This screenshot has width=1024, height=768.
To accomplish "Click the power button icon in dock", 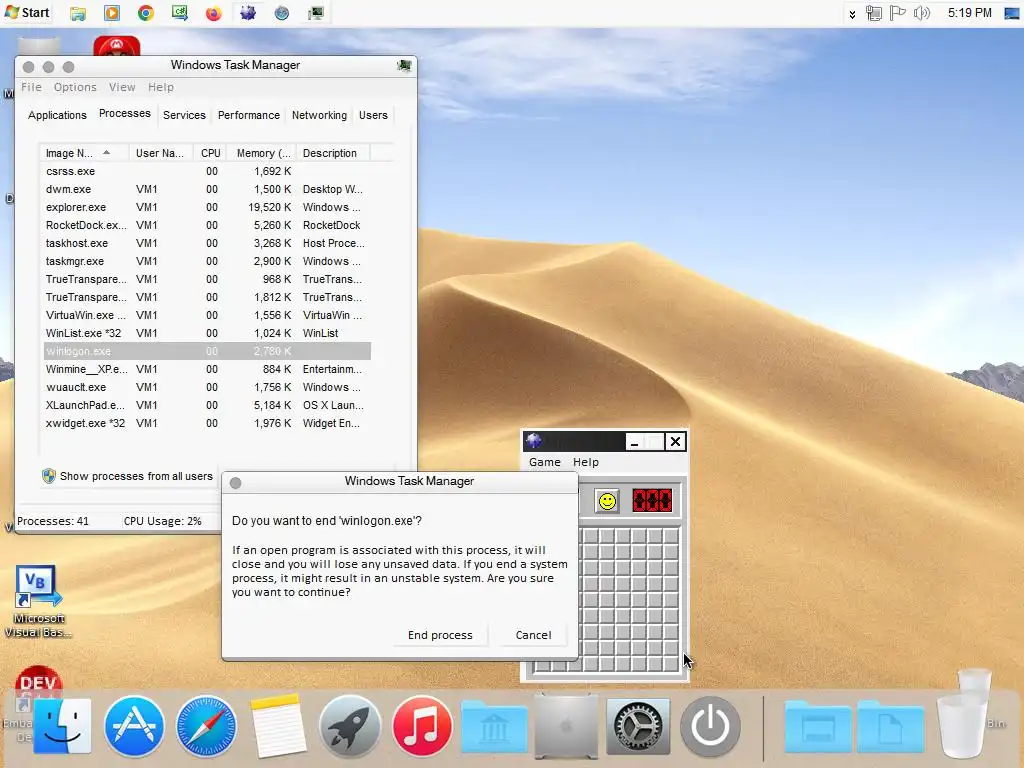I will (x=711, y=726).
